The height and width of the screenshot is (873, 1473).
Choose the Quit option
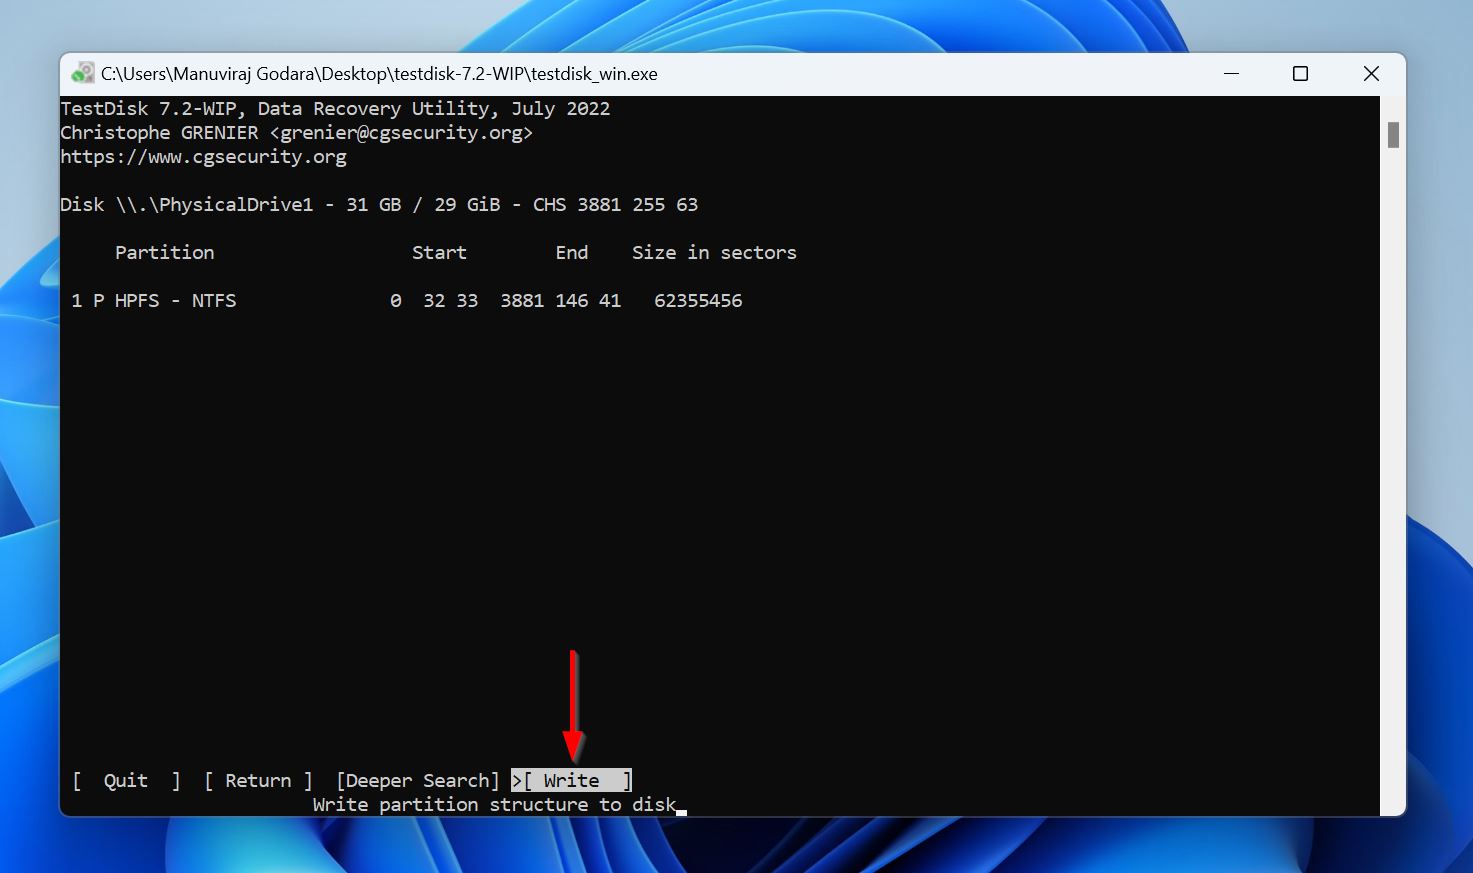126,781
